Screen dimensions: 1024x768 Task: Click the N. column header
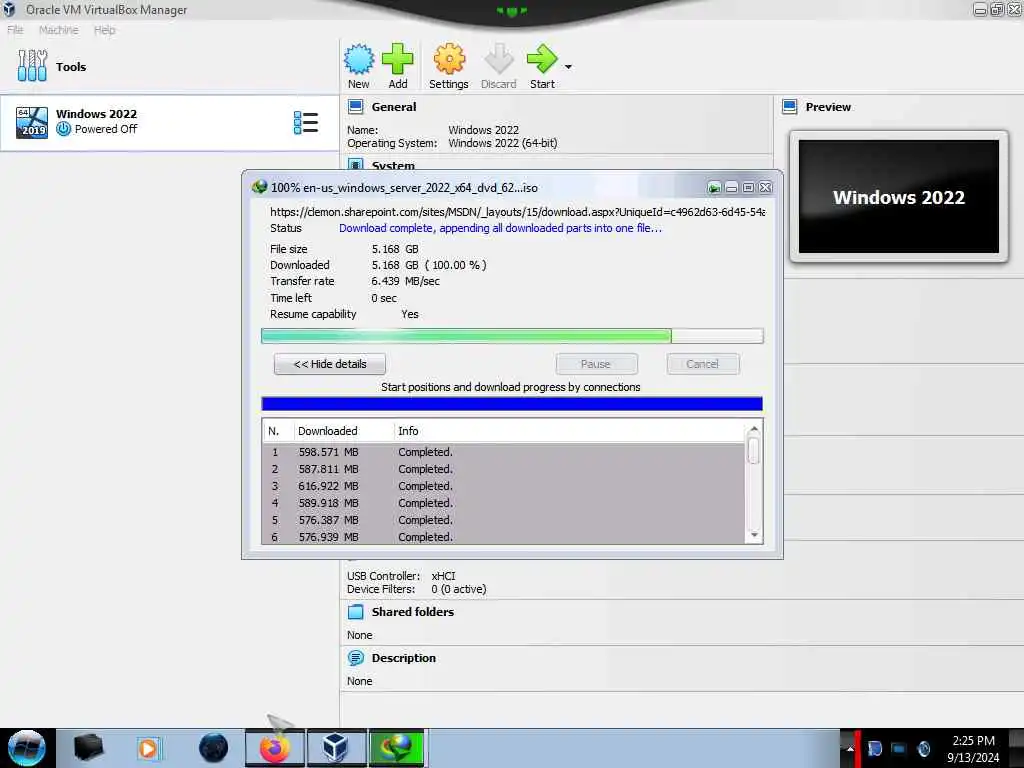click(278, 431)
